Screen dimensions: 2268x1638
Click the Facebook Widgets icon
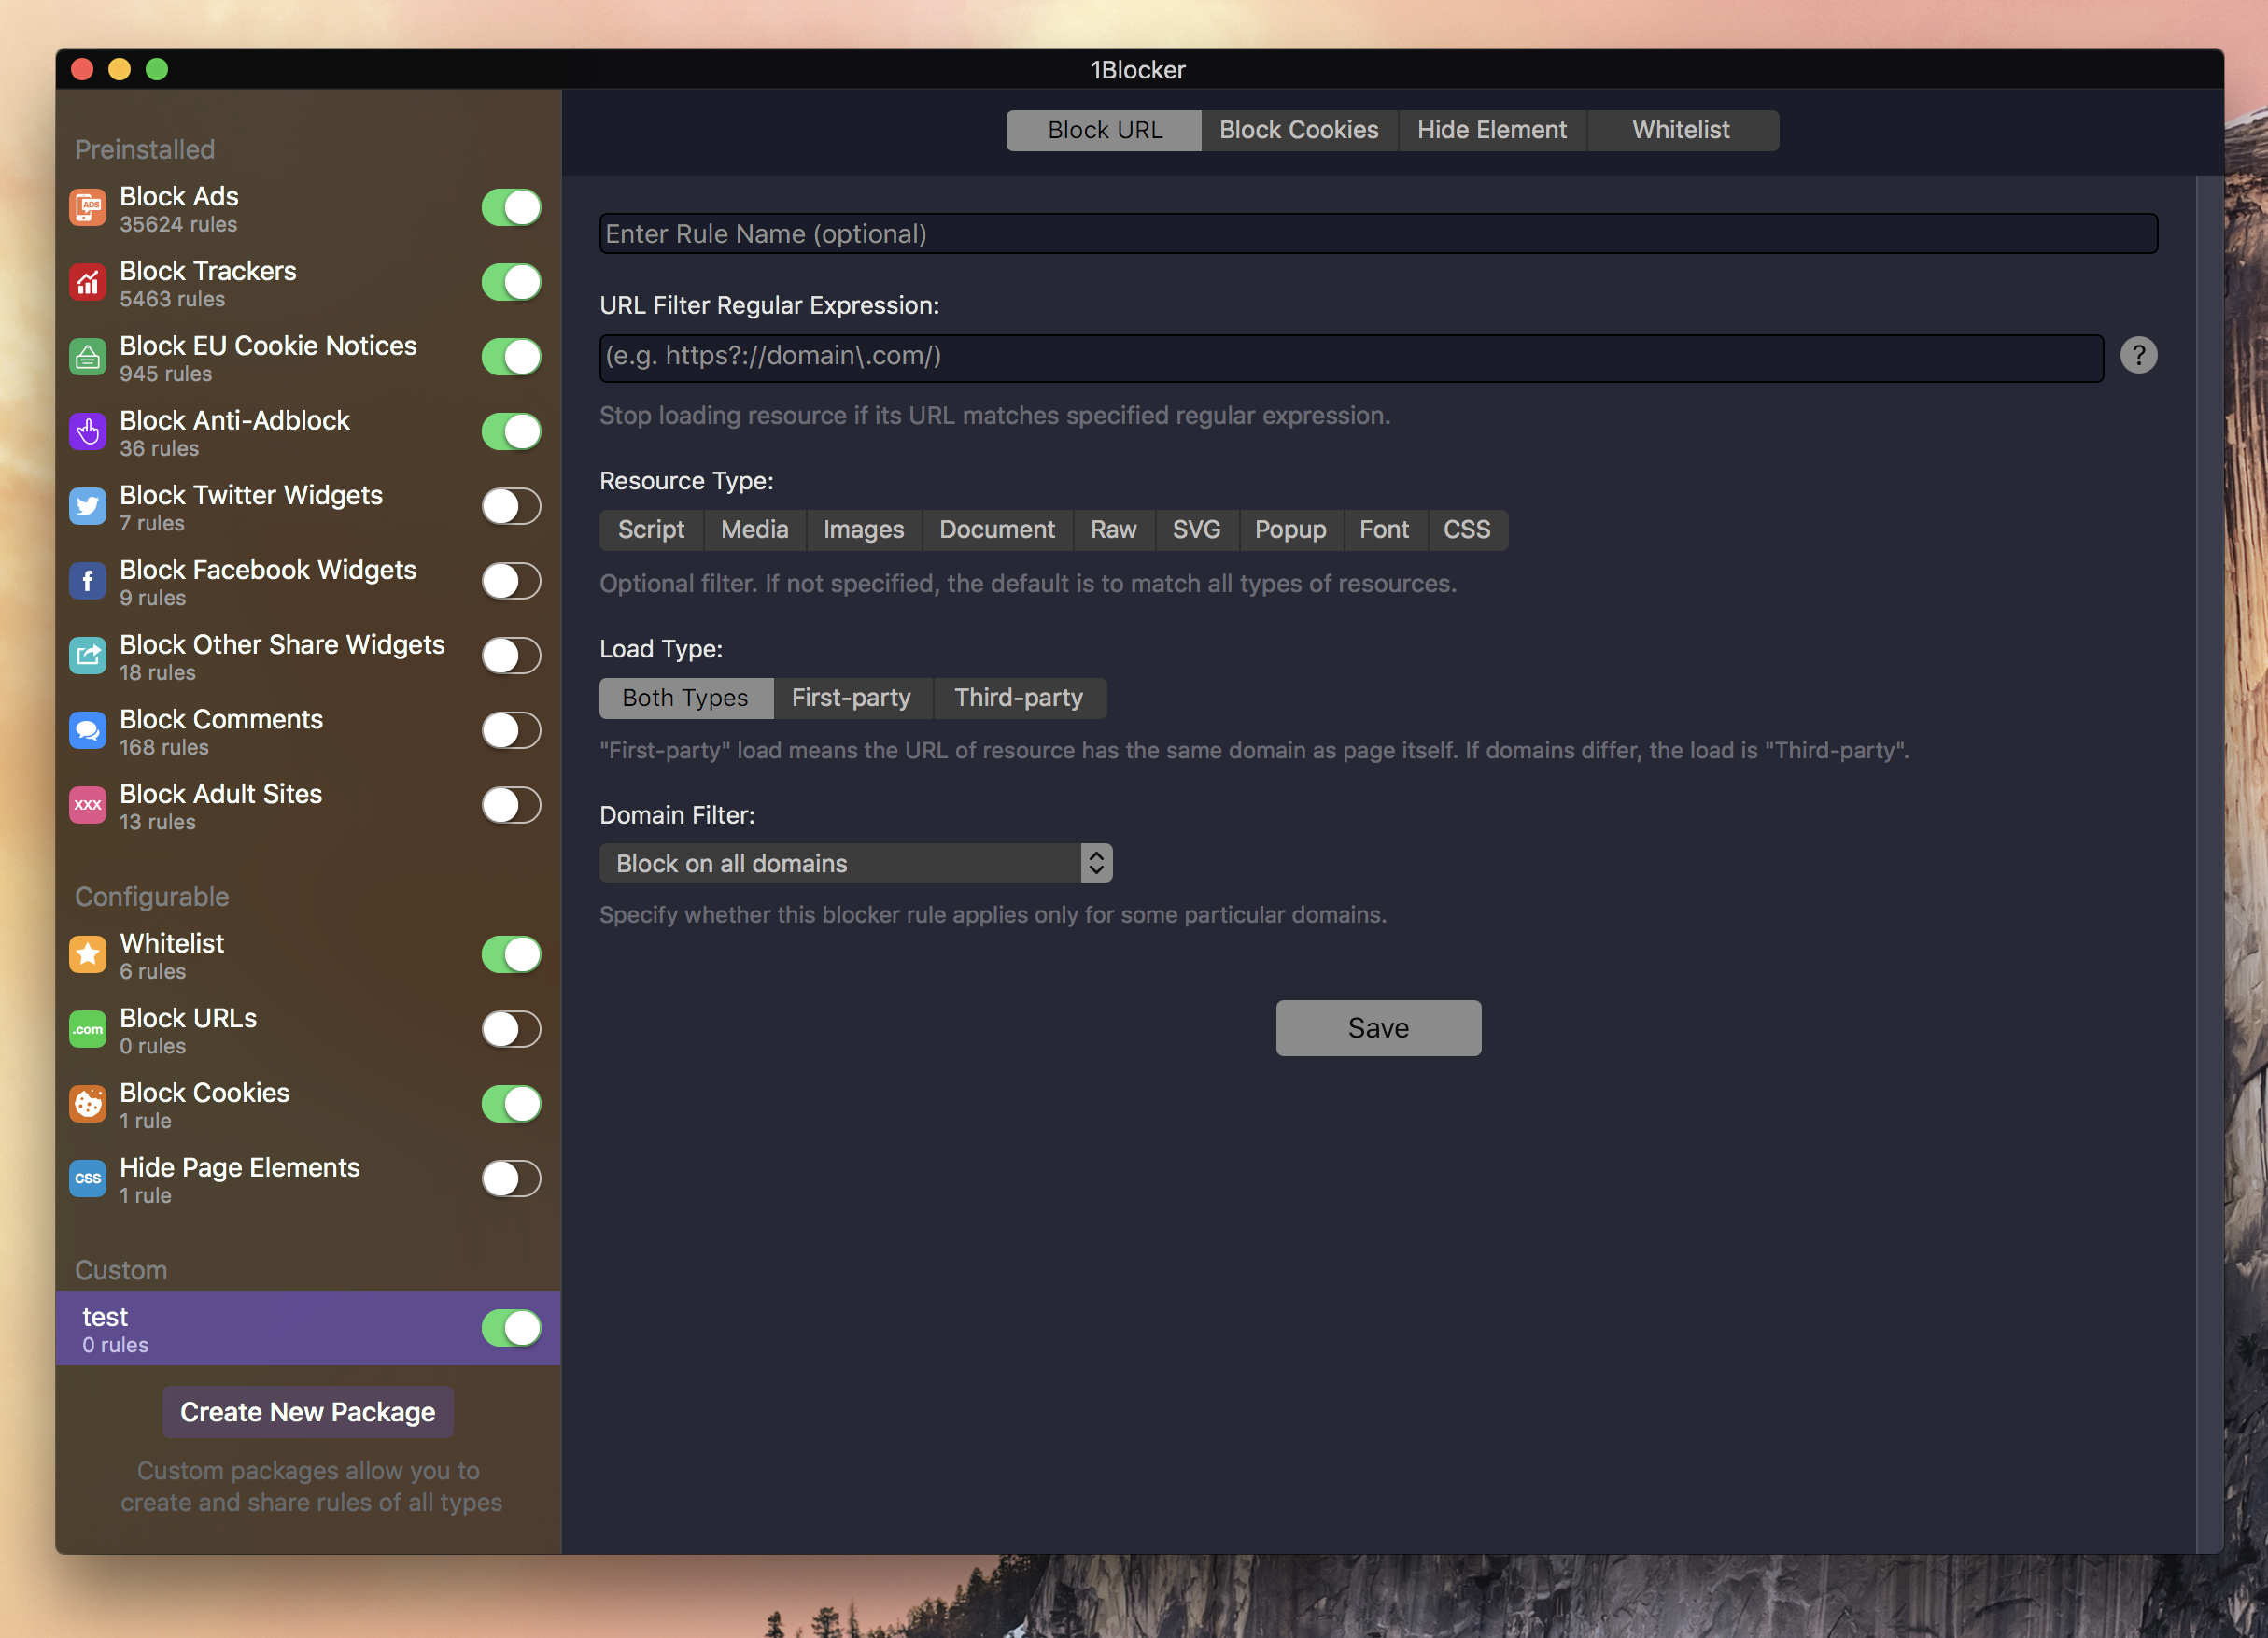[x=88, y=581]
